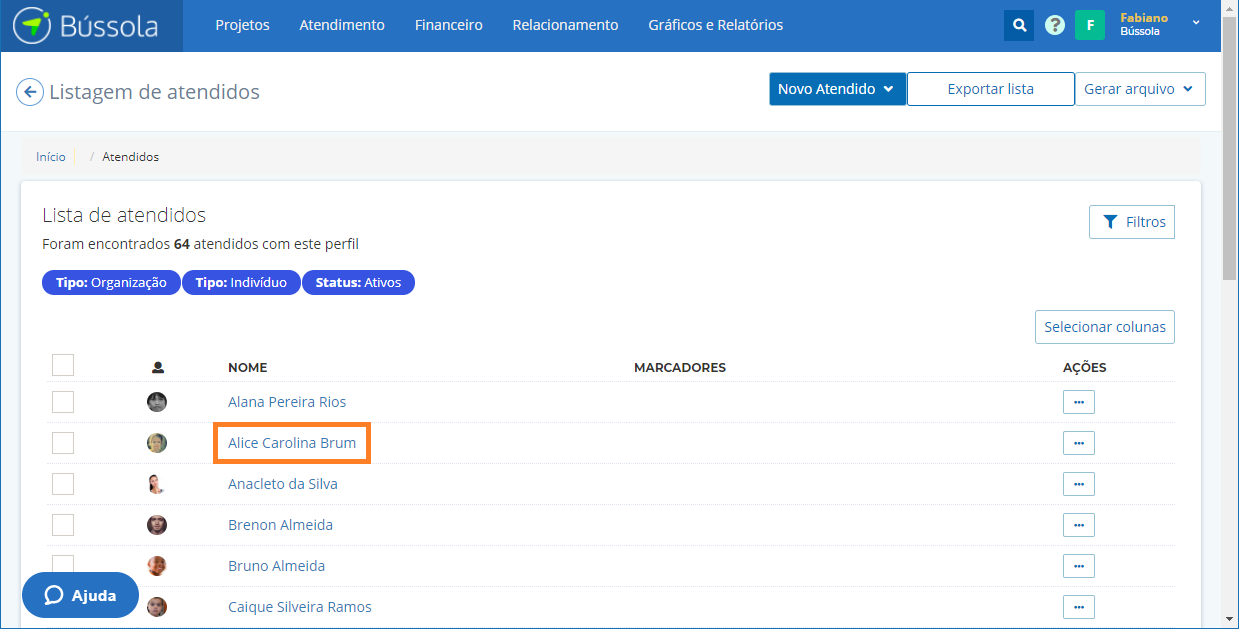Click Caique Silveira Ramos avatar photo

(157, 607)
